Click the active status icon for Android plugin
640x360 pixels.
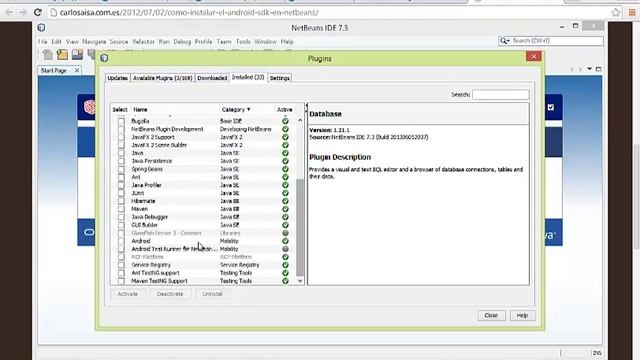click(285, 241)
